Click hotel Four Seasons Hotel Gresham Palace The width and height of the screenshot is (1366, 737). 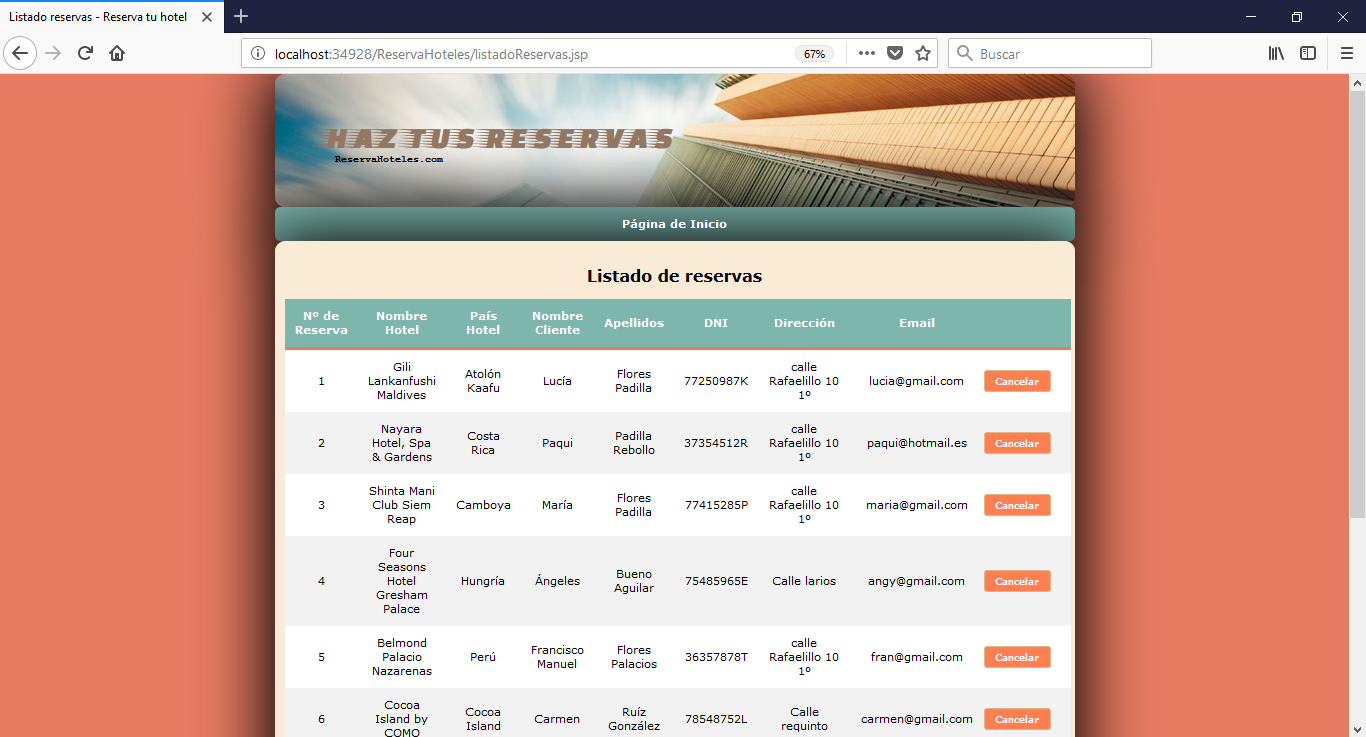click(401, 581)
